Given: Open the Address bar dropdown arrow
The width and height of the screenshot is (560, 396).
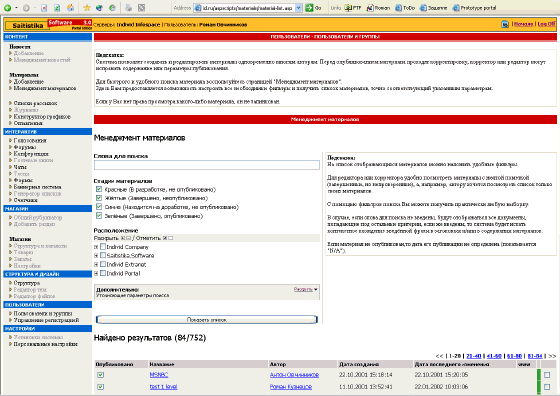Looking at the screenshot, I should 299,7.
